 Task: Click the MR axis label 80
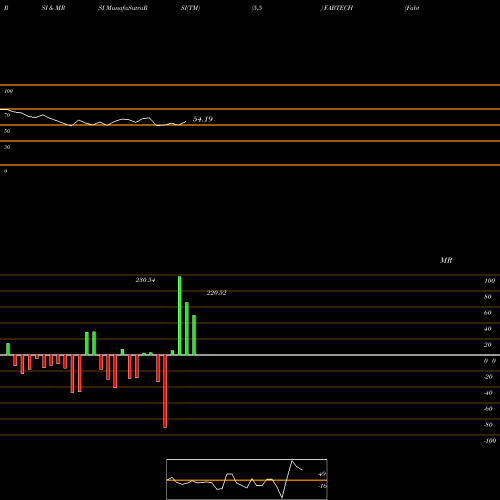point(488,297)
